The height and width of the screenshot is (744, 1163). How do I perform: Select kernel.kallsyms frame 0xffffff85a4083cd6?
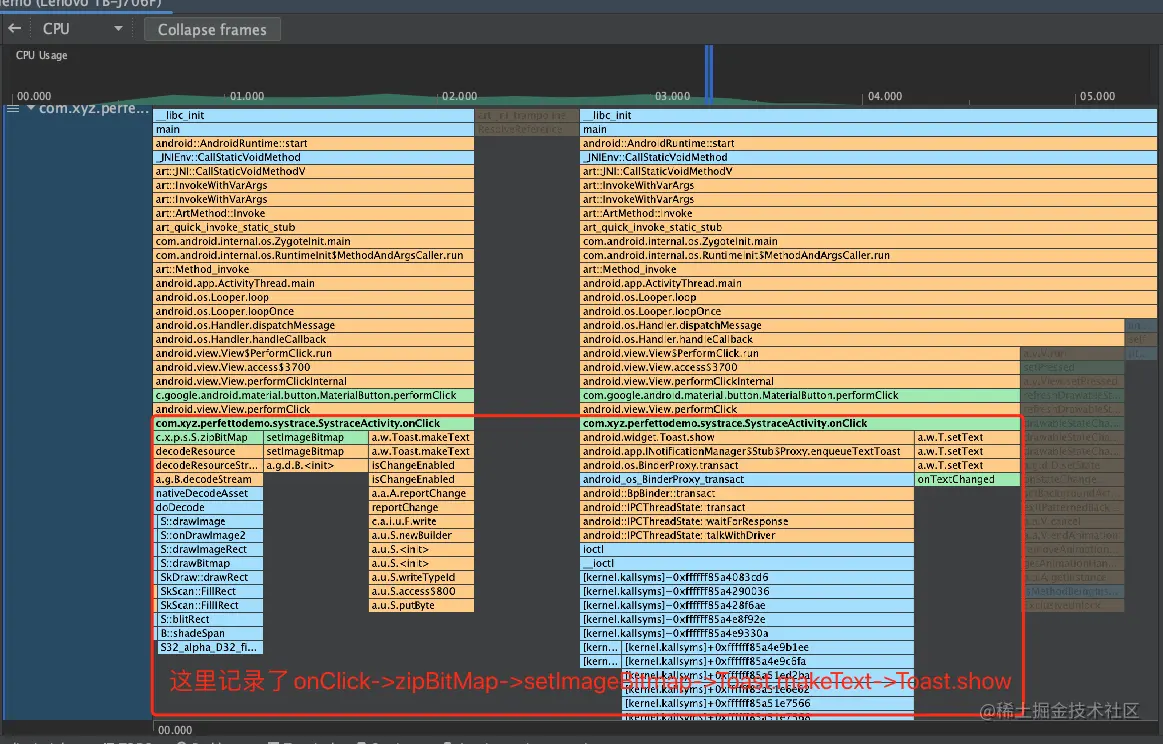[x=747, y=578]
